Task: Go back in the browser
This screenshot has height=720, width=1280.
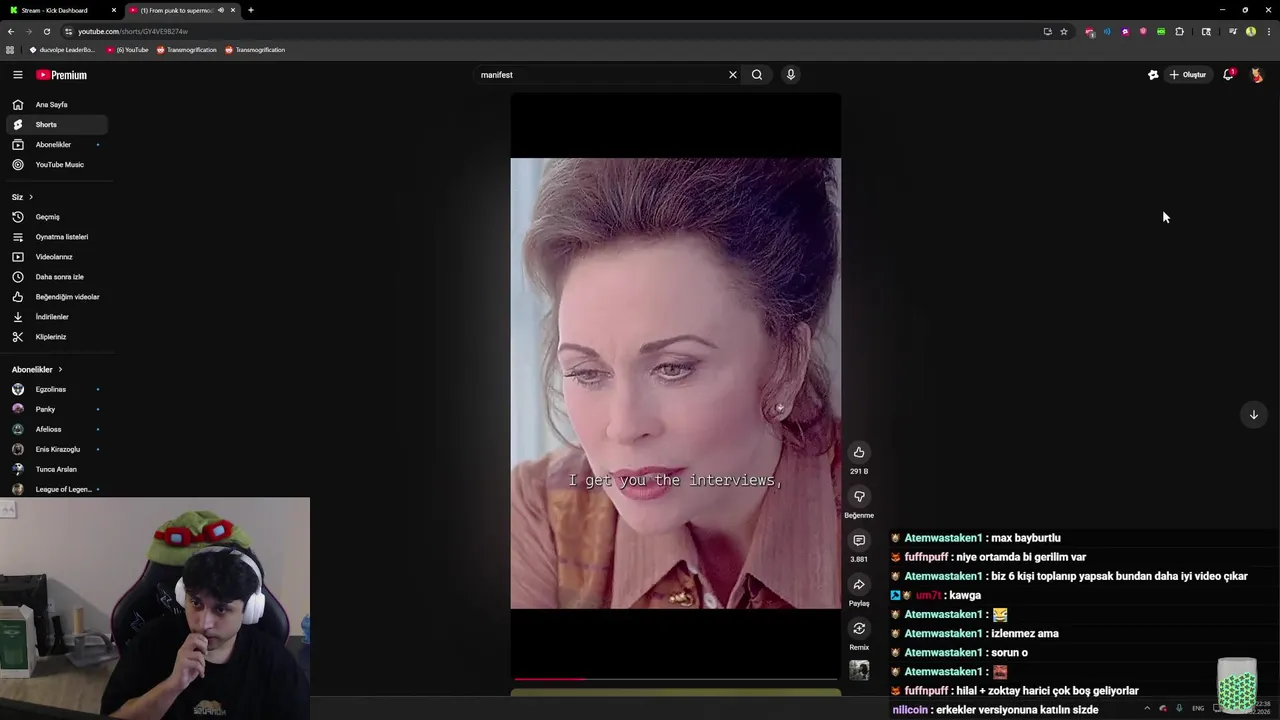Action: click(11, 31)
